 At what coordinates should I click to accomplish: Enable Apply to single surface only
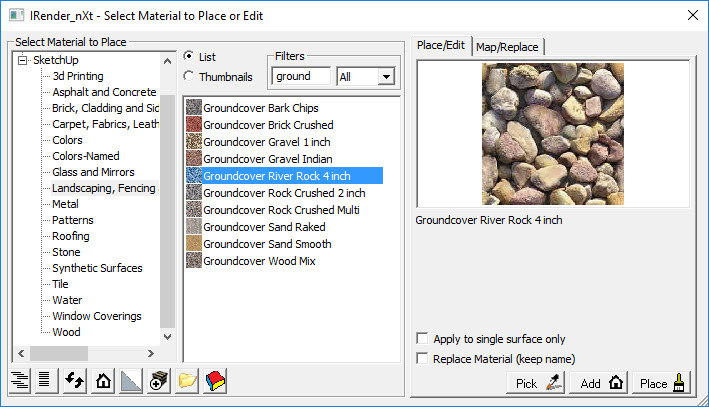pyautogui.click(x=422, y=339)
